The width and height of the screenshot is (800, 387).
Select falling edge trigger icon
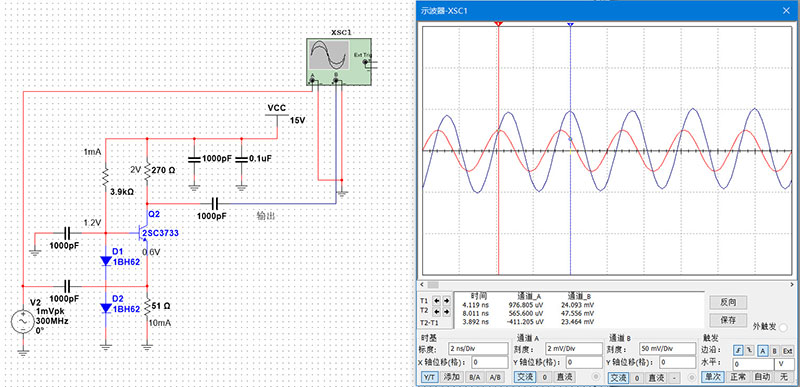748,350
